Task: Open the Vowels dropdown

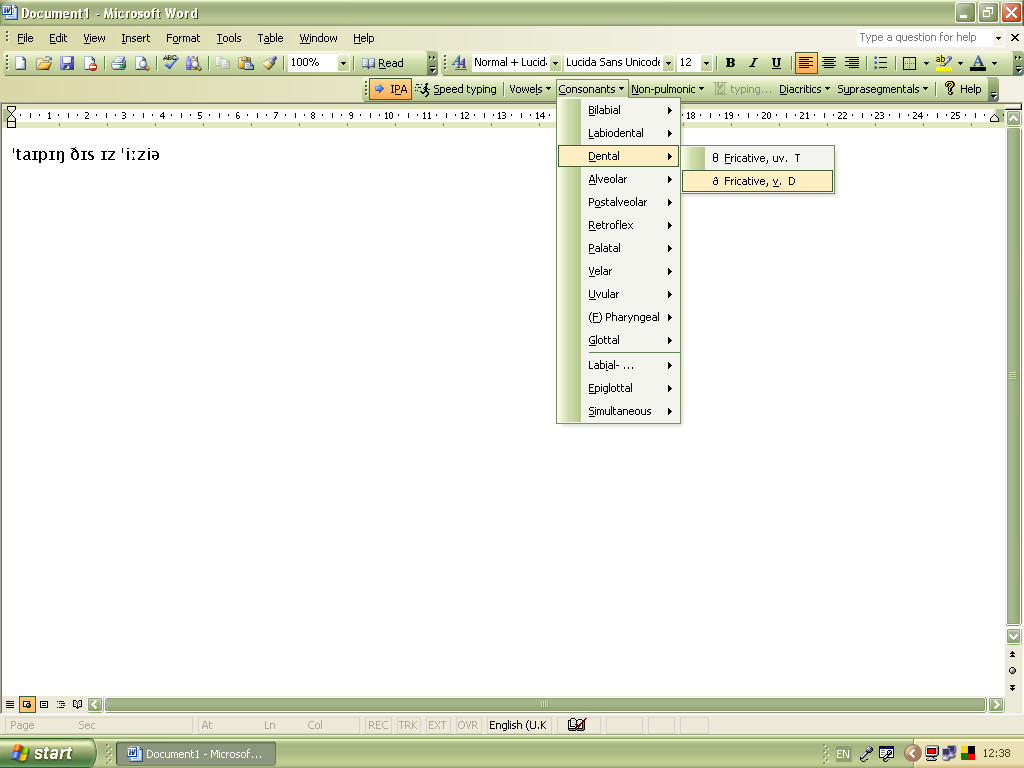Action: pos(528,88)
